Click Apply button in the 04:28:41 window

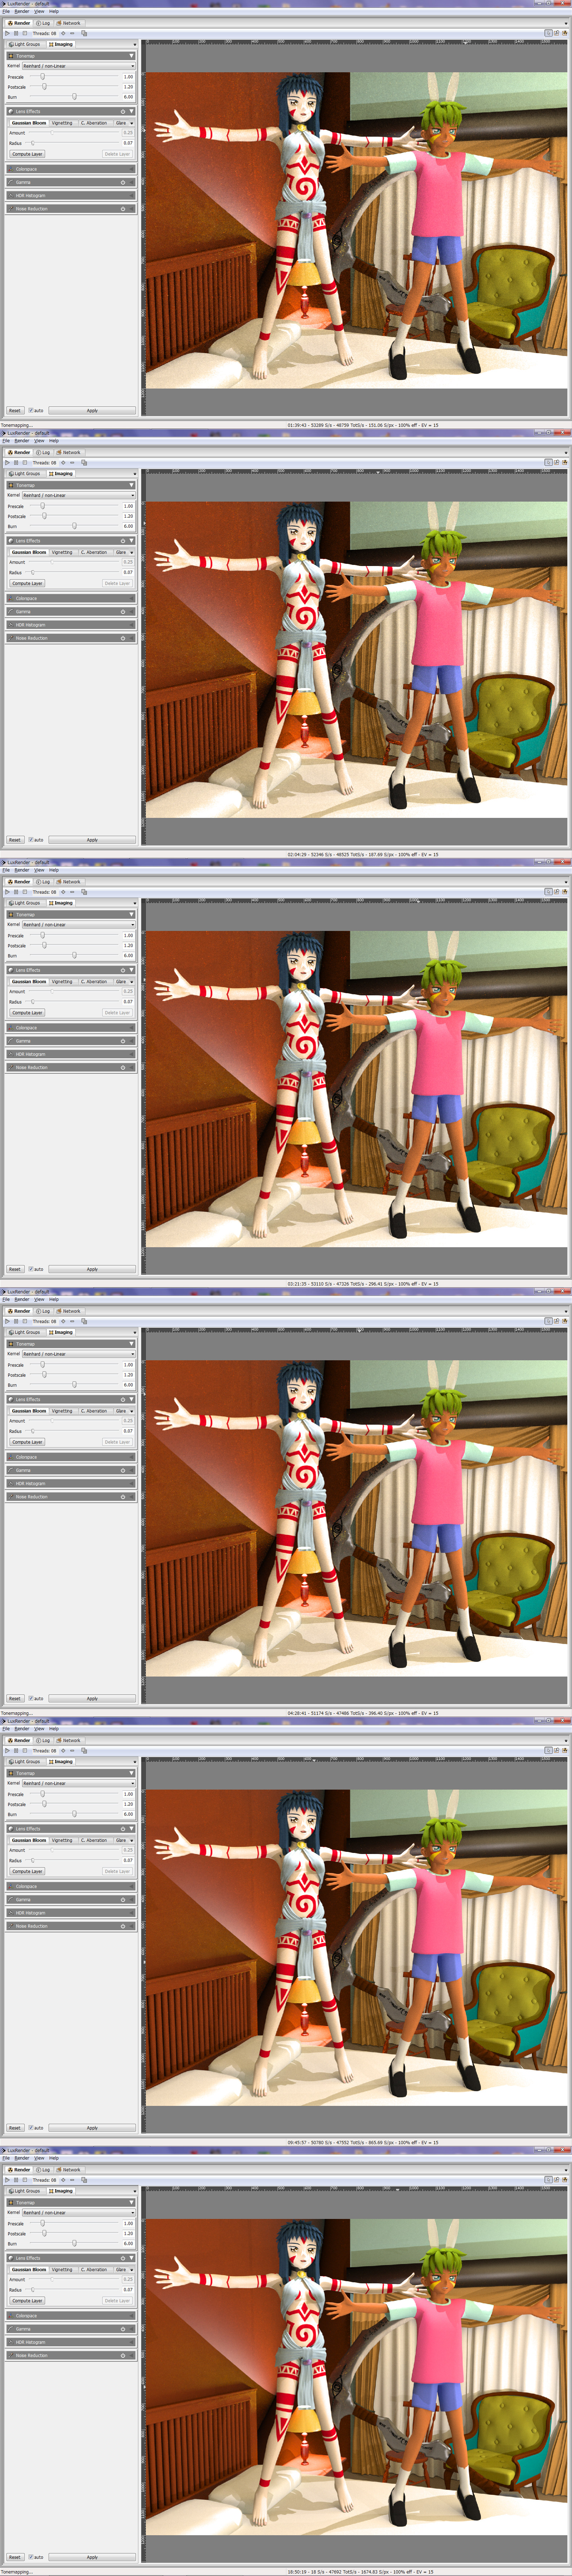click(x=92, y=1698)
